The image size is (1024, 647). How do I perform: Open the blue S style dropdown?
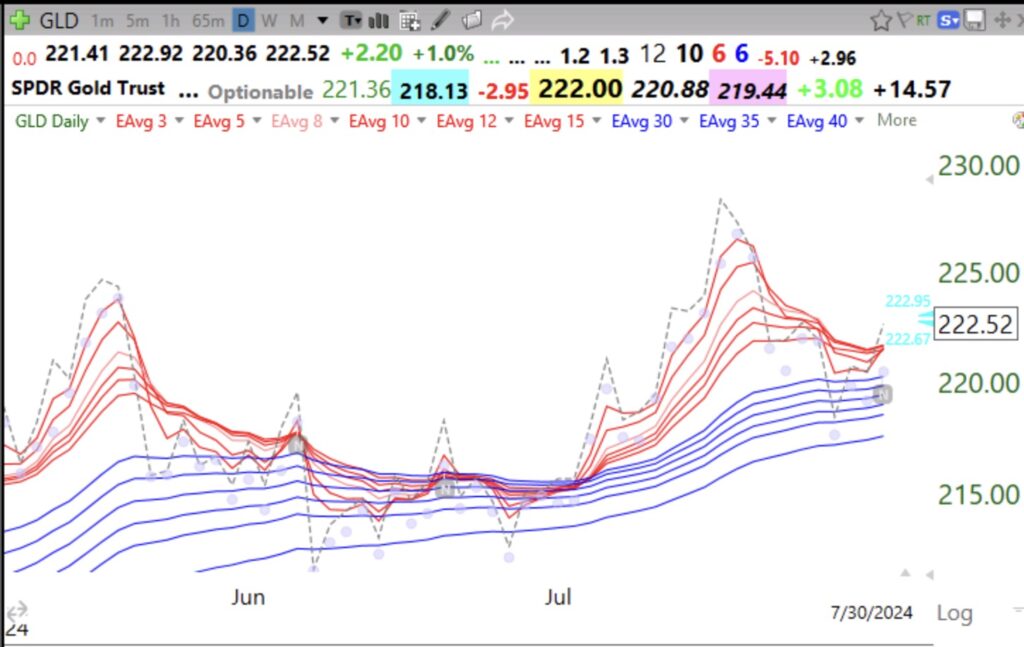948,19
